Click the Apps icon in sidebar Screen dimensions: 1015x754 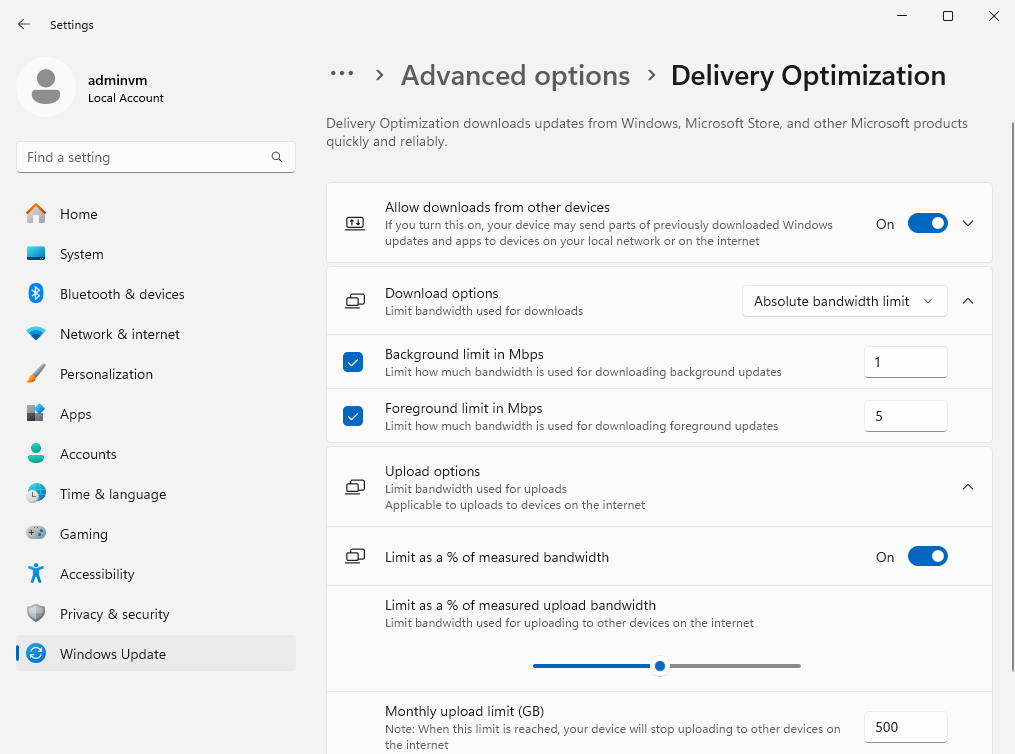point(36,414)
